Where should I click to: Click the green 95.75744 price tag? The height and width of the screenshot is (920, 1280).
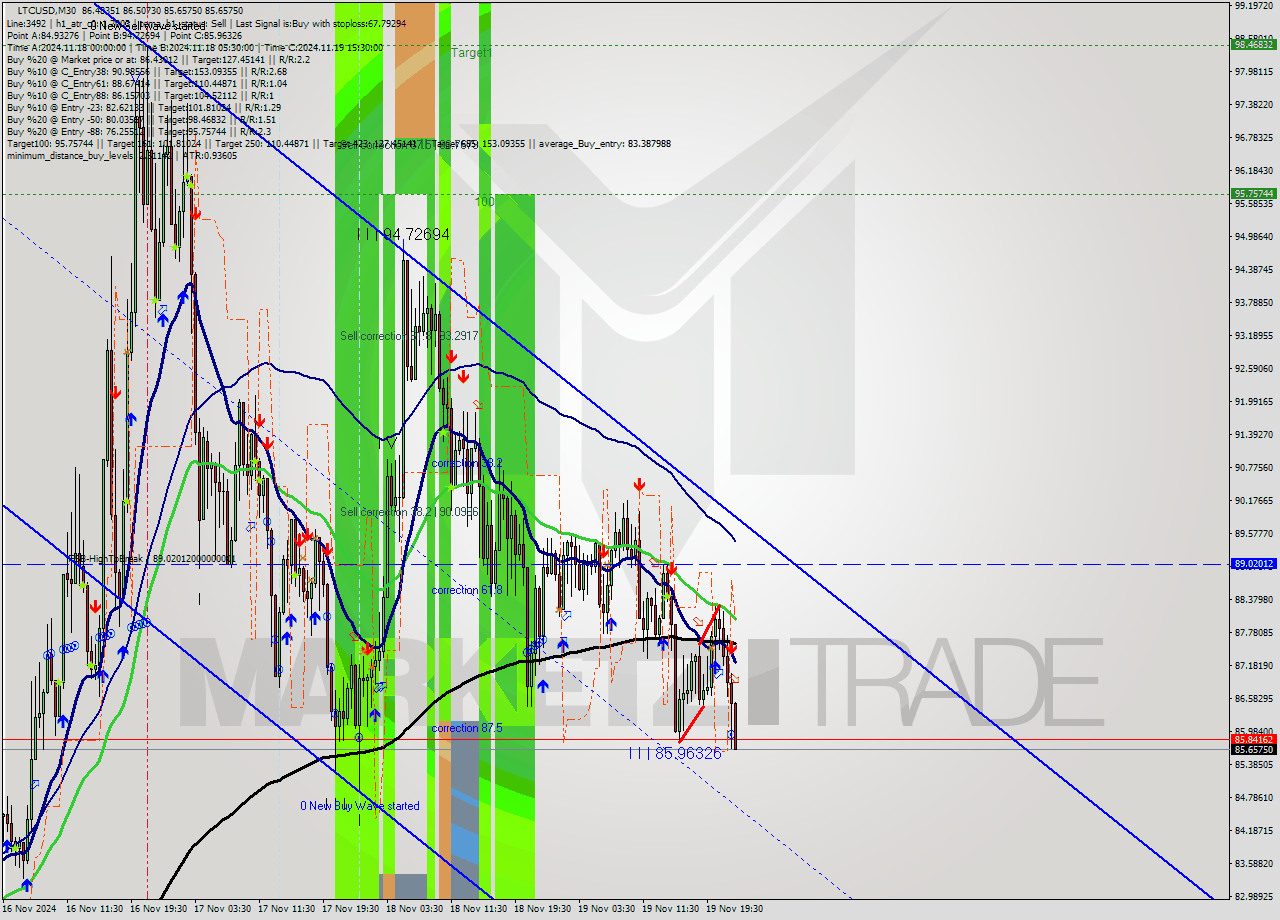1254,193
